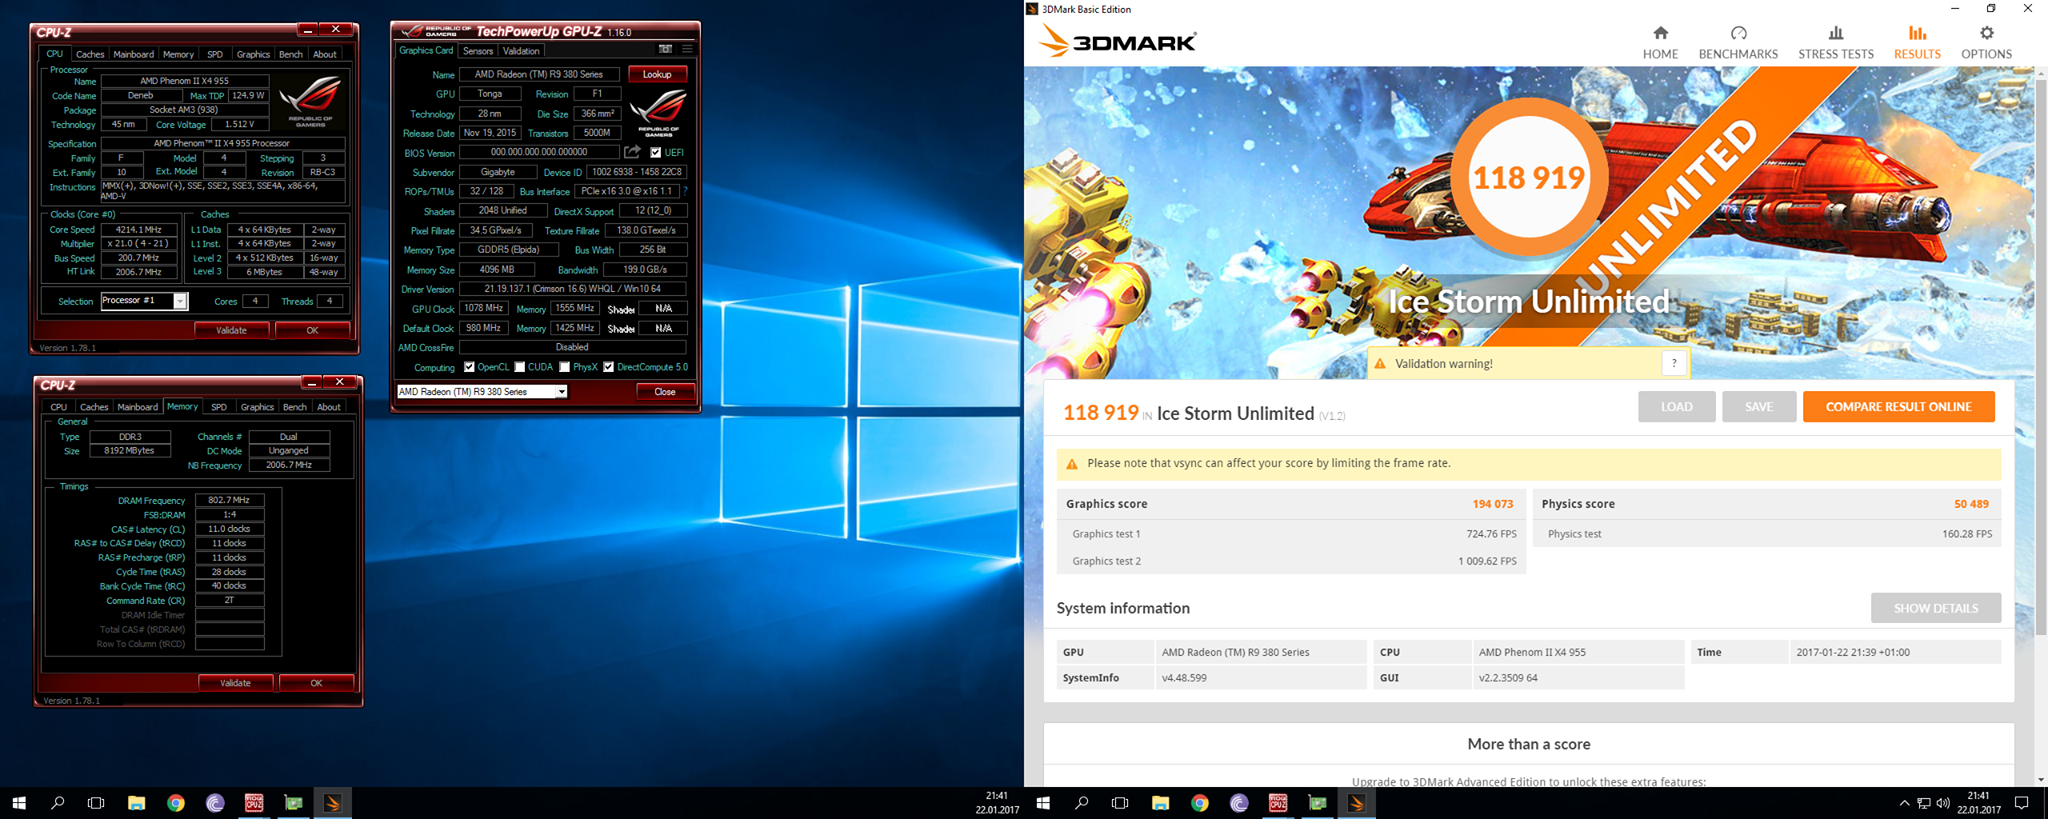Click the 3DMark taskbar icon under the 3DMark window

(1357, 803)
